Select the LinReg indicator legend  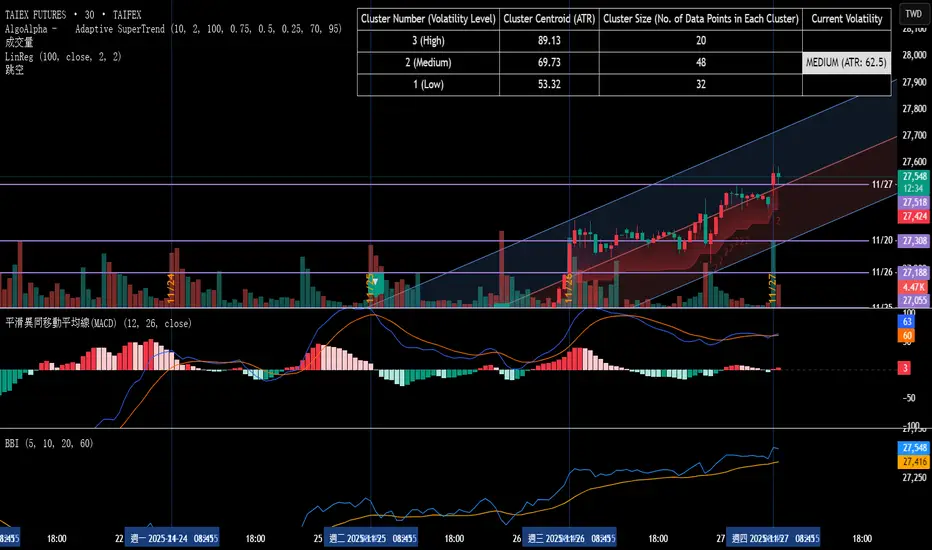pyautogui.click(x=62, y=57)
